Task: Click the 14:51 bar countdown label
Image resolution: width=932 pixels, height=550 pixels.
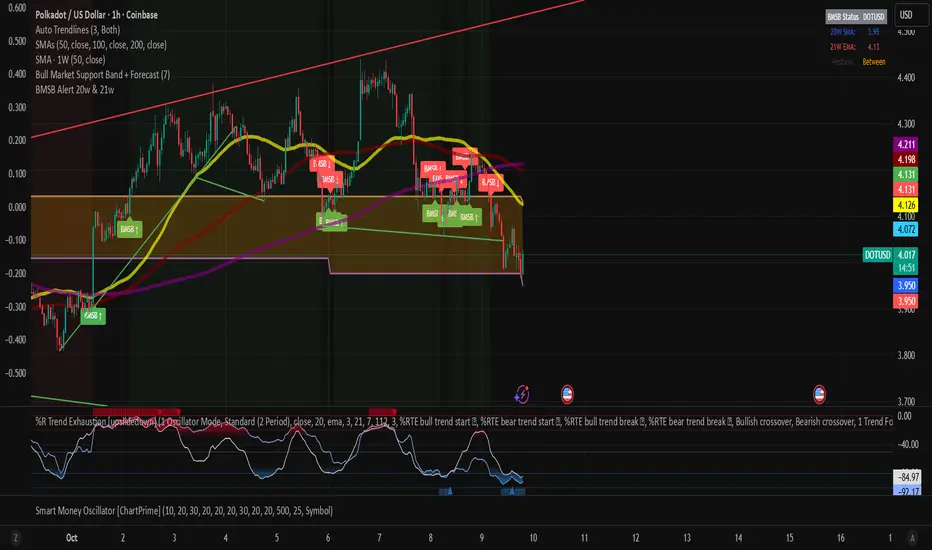Action: point(906,268)
